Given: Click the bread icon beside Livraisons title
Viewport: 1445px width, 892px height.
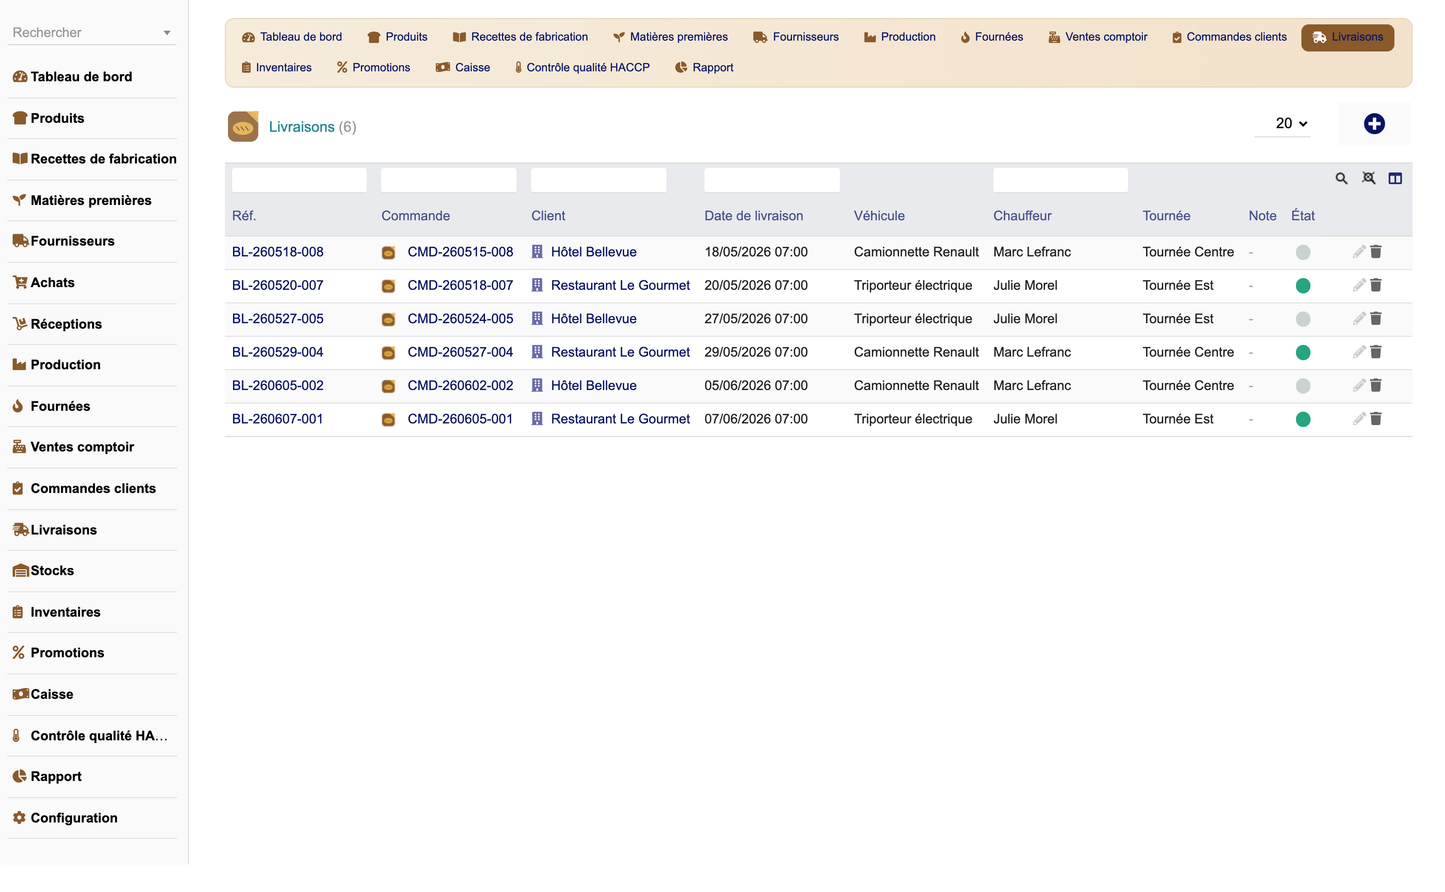Looking at the screenshot, I should coord(243,126).
